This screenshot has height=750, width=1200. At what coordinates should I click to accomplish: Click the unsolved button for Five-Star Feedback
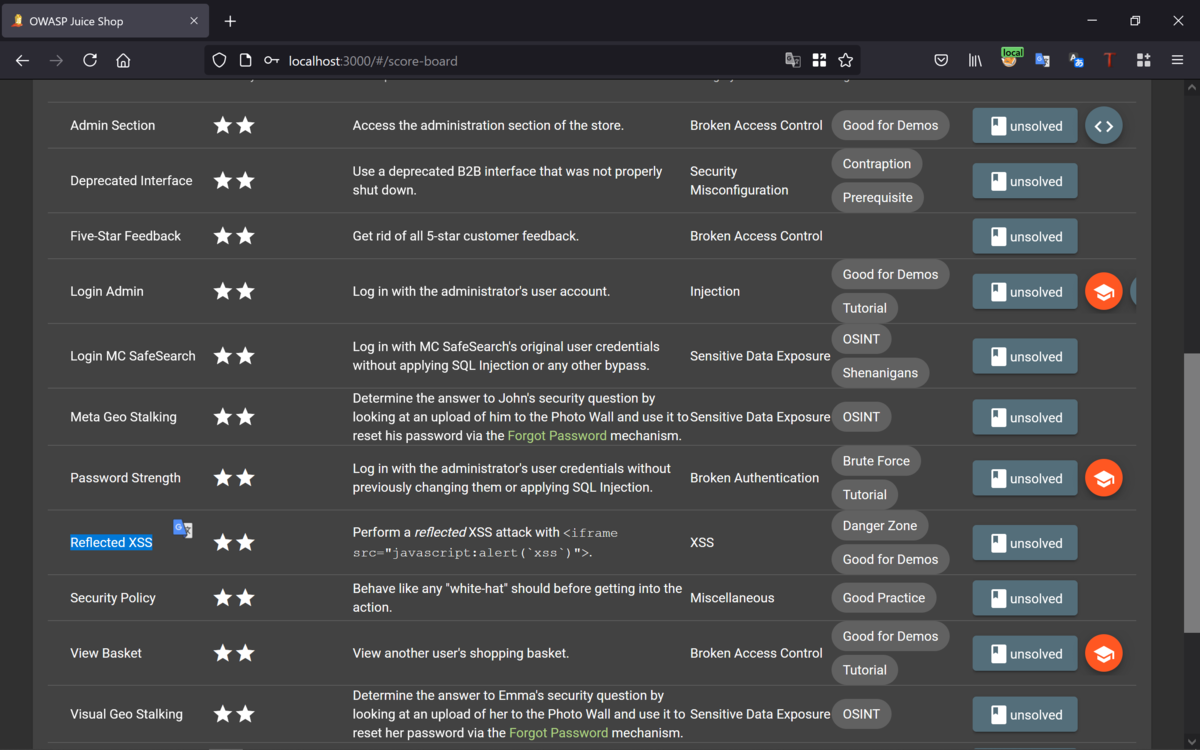[x=1025, y=237]
